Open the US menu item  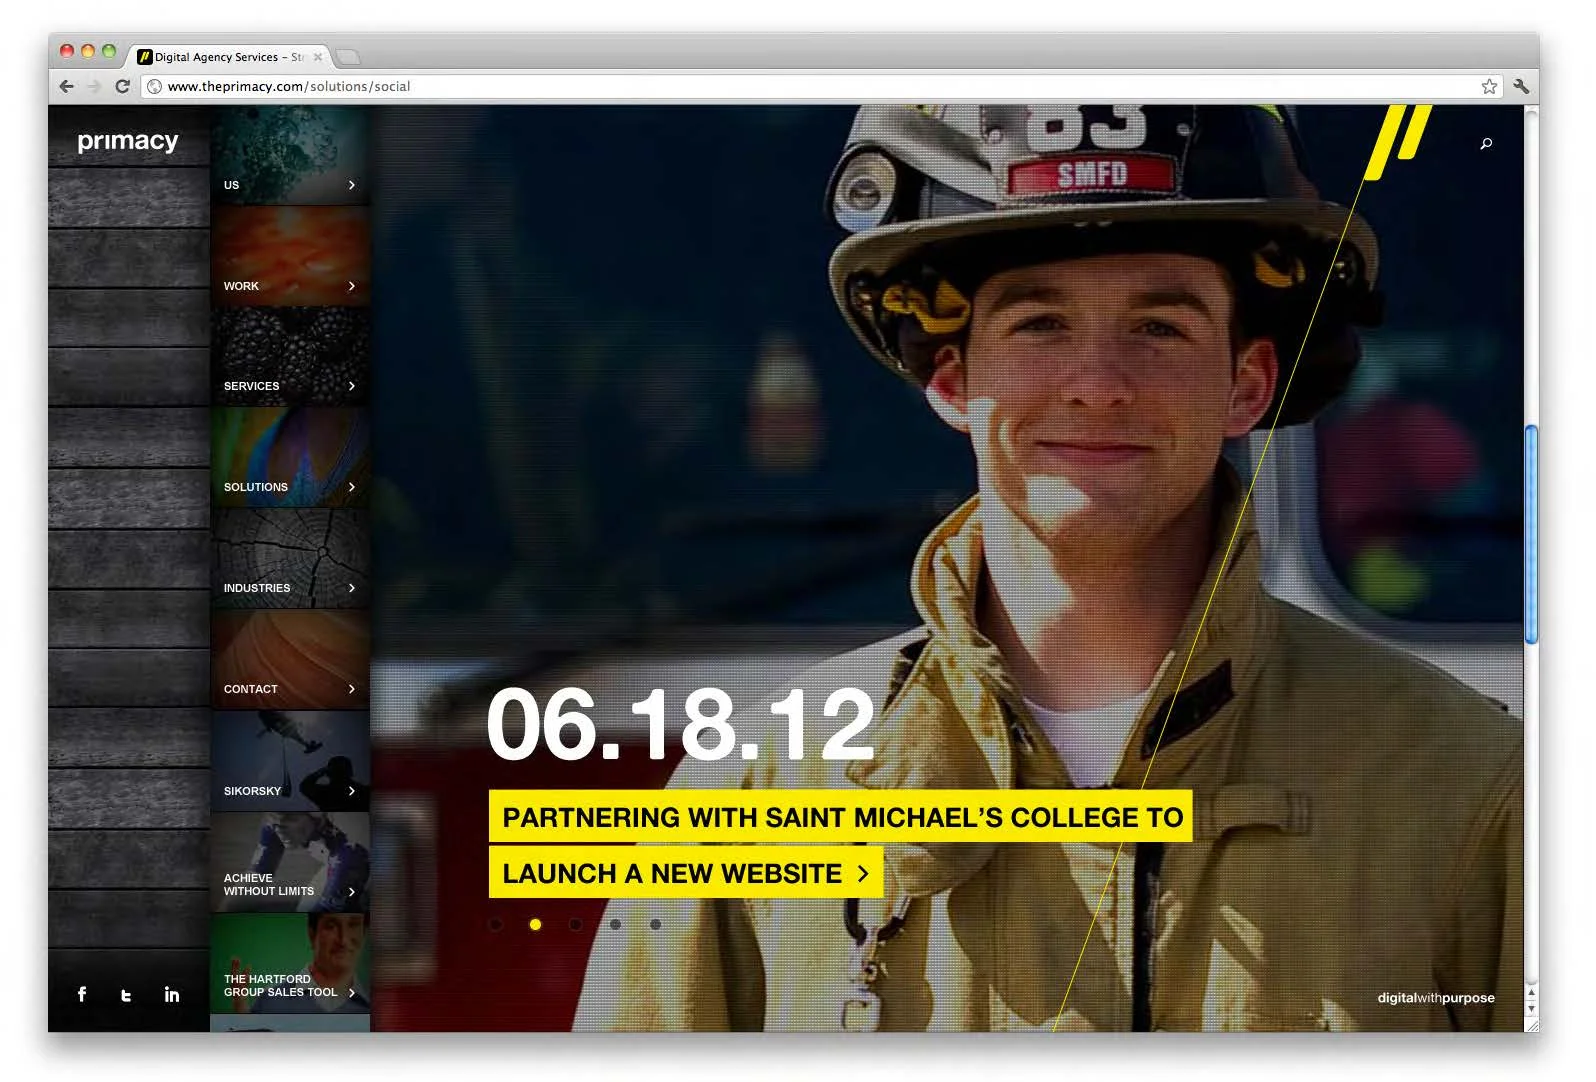(290, 156)
